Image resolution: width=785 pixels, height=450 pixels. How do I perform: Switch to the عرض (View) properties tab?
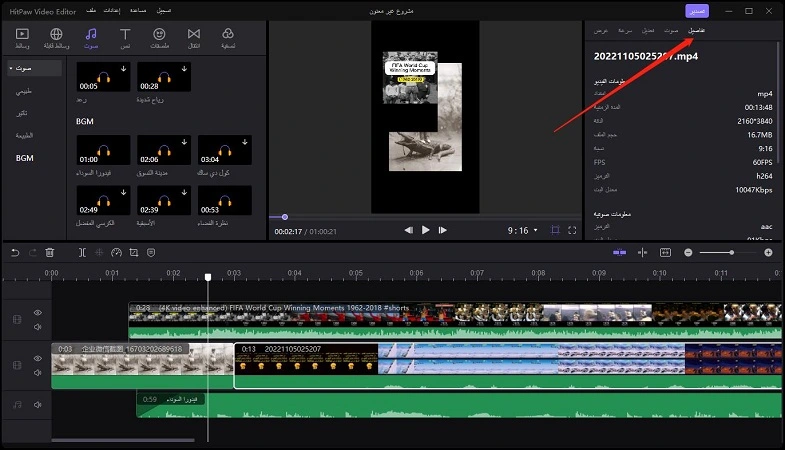pos(601,31)
